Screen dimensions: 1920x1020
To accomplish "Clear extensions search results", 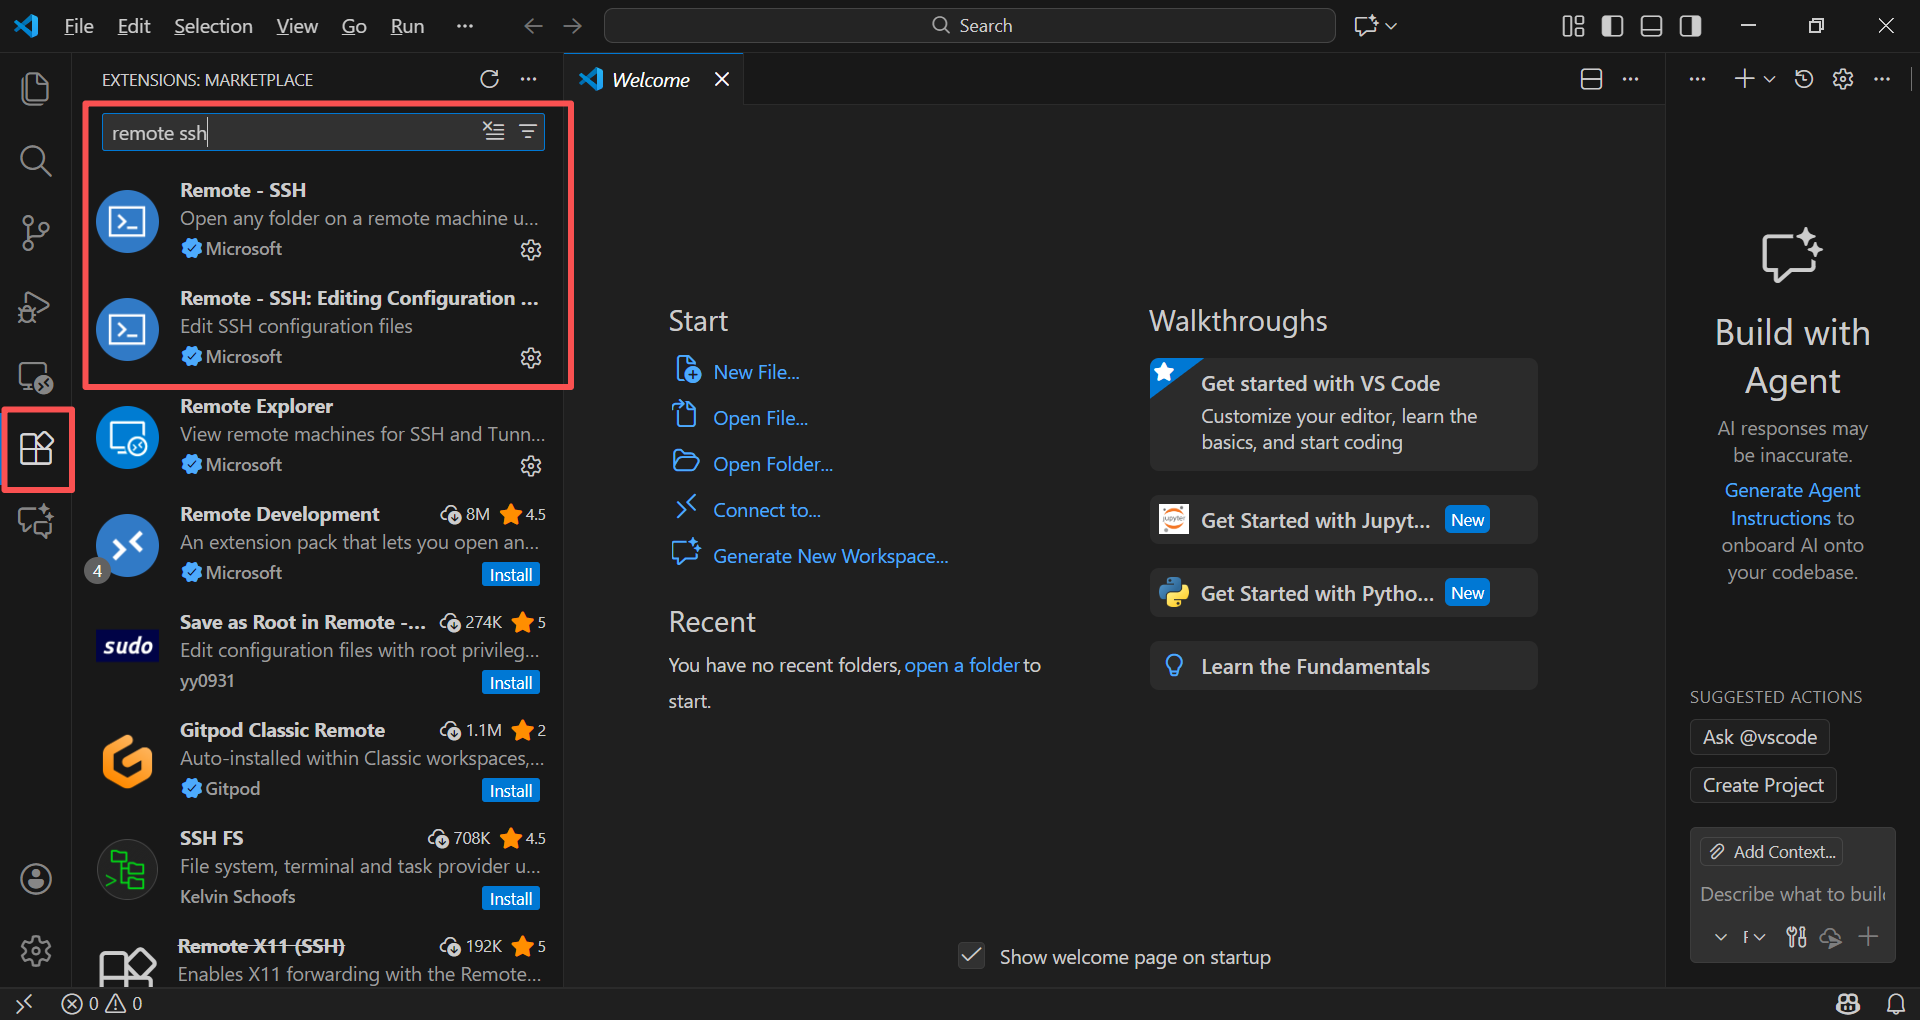I will [x=494, y=131].
